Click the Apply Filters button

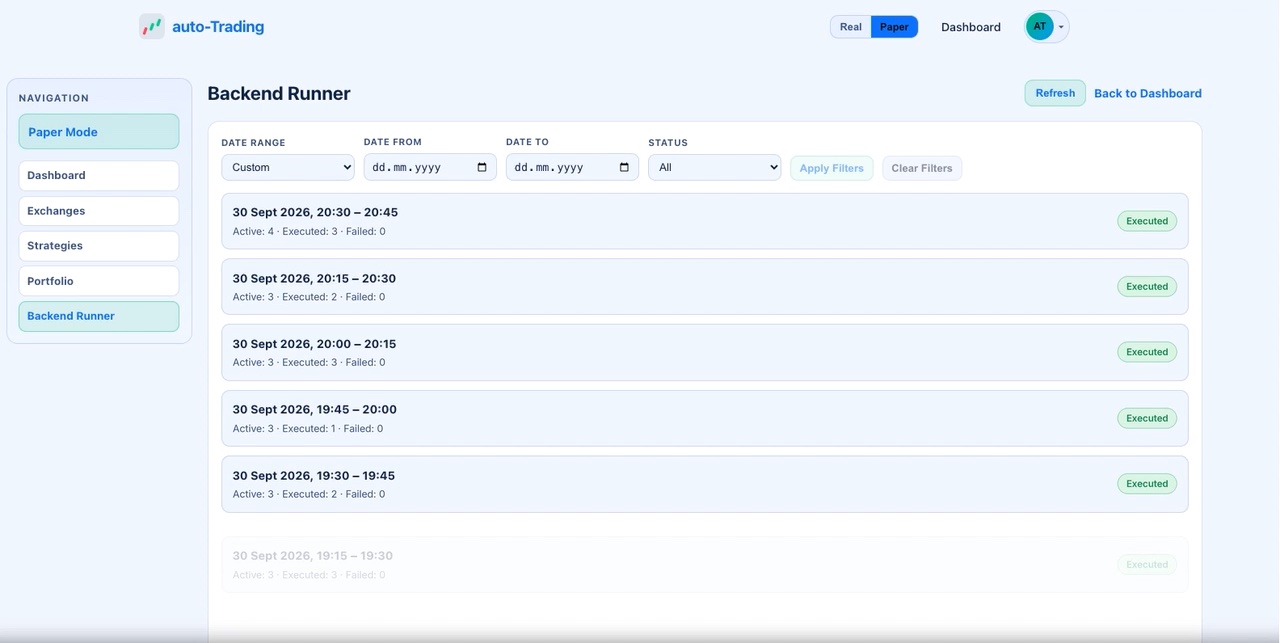(832, 168)
